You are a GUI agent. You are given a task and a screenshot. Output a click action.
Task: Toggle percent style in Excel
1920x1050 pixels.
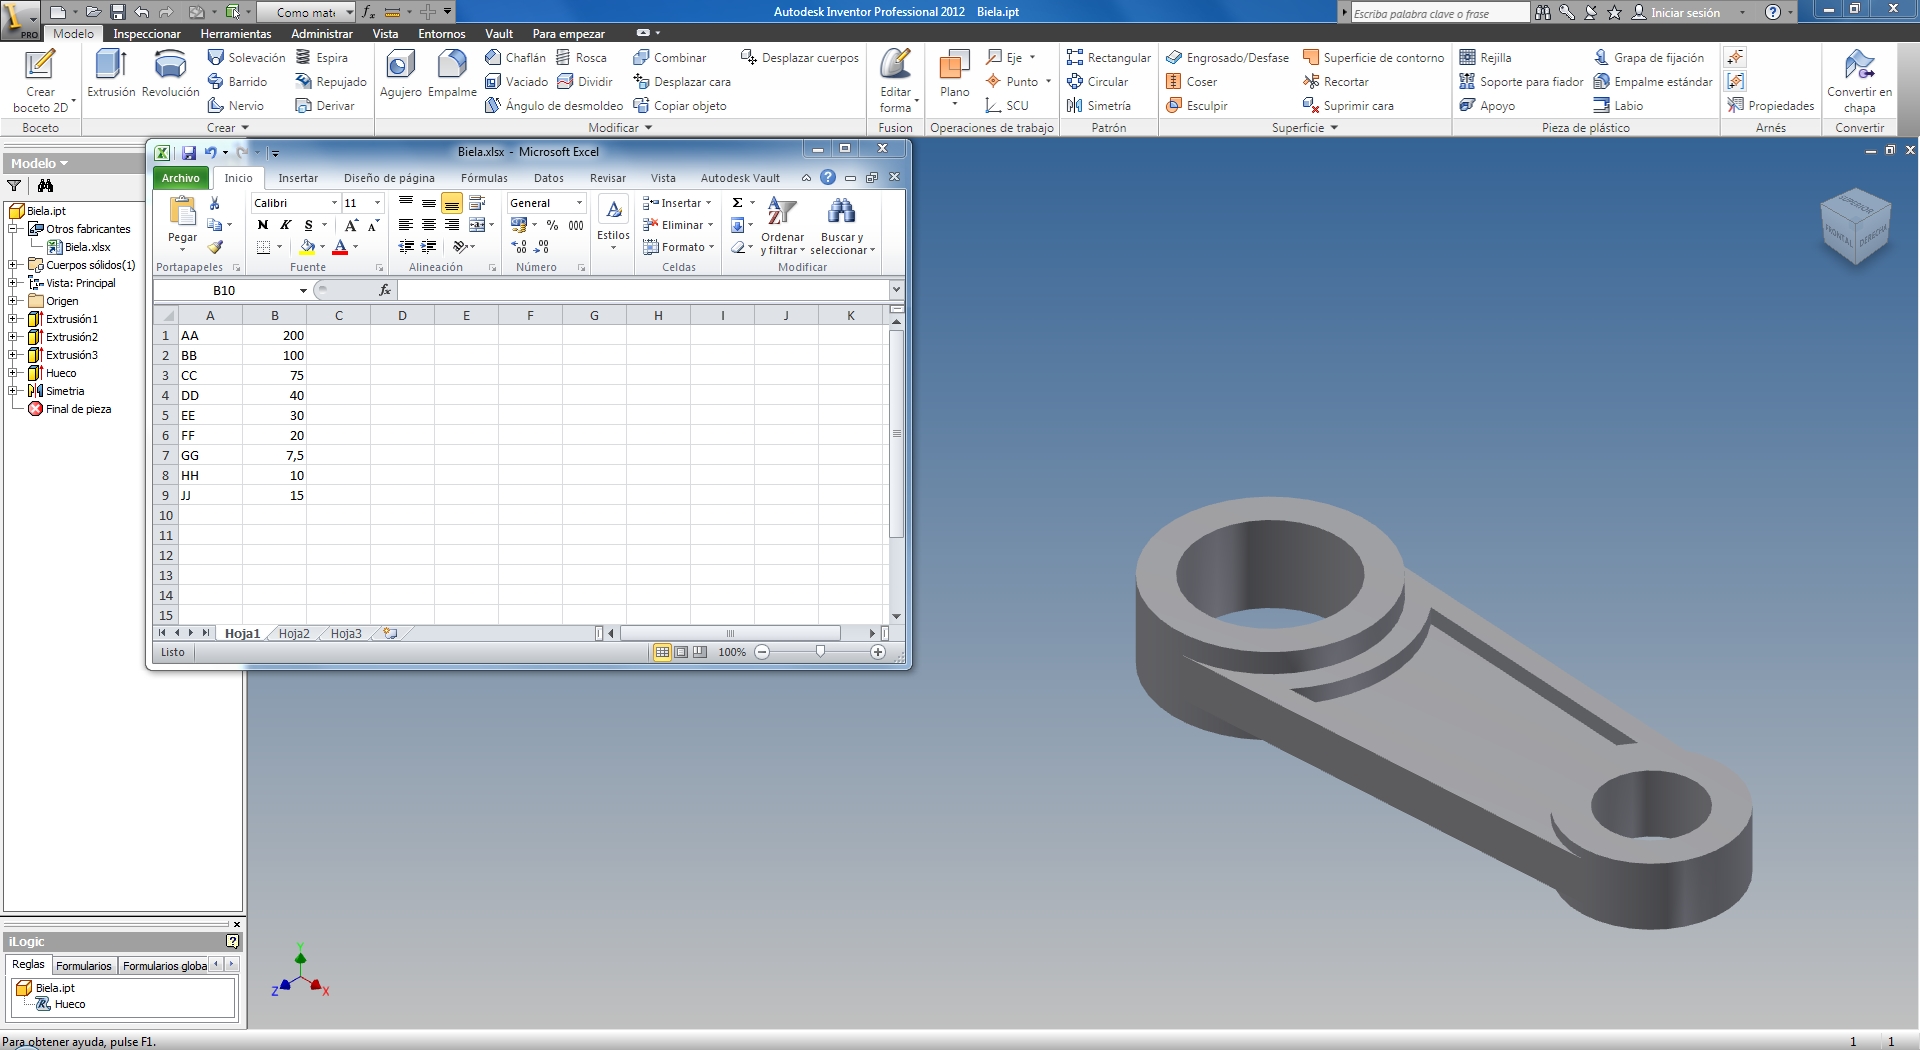click(552, 225)
